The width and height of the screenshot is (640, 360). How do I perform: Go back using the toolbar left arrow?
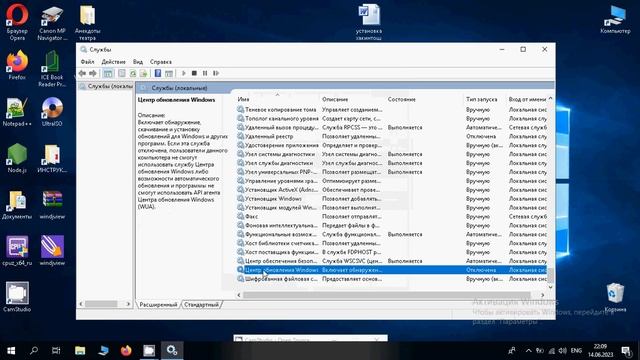pyautogui.click(x=82, y=73)
